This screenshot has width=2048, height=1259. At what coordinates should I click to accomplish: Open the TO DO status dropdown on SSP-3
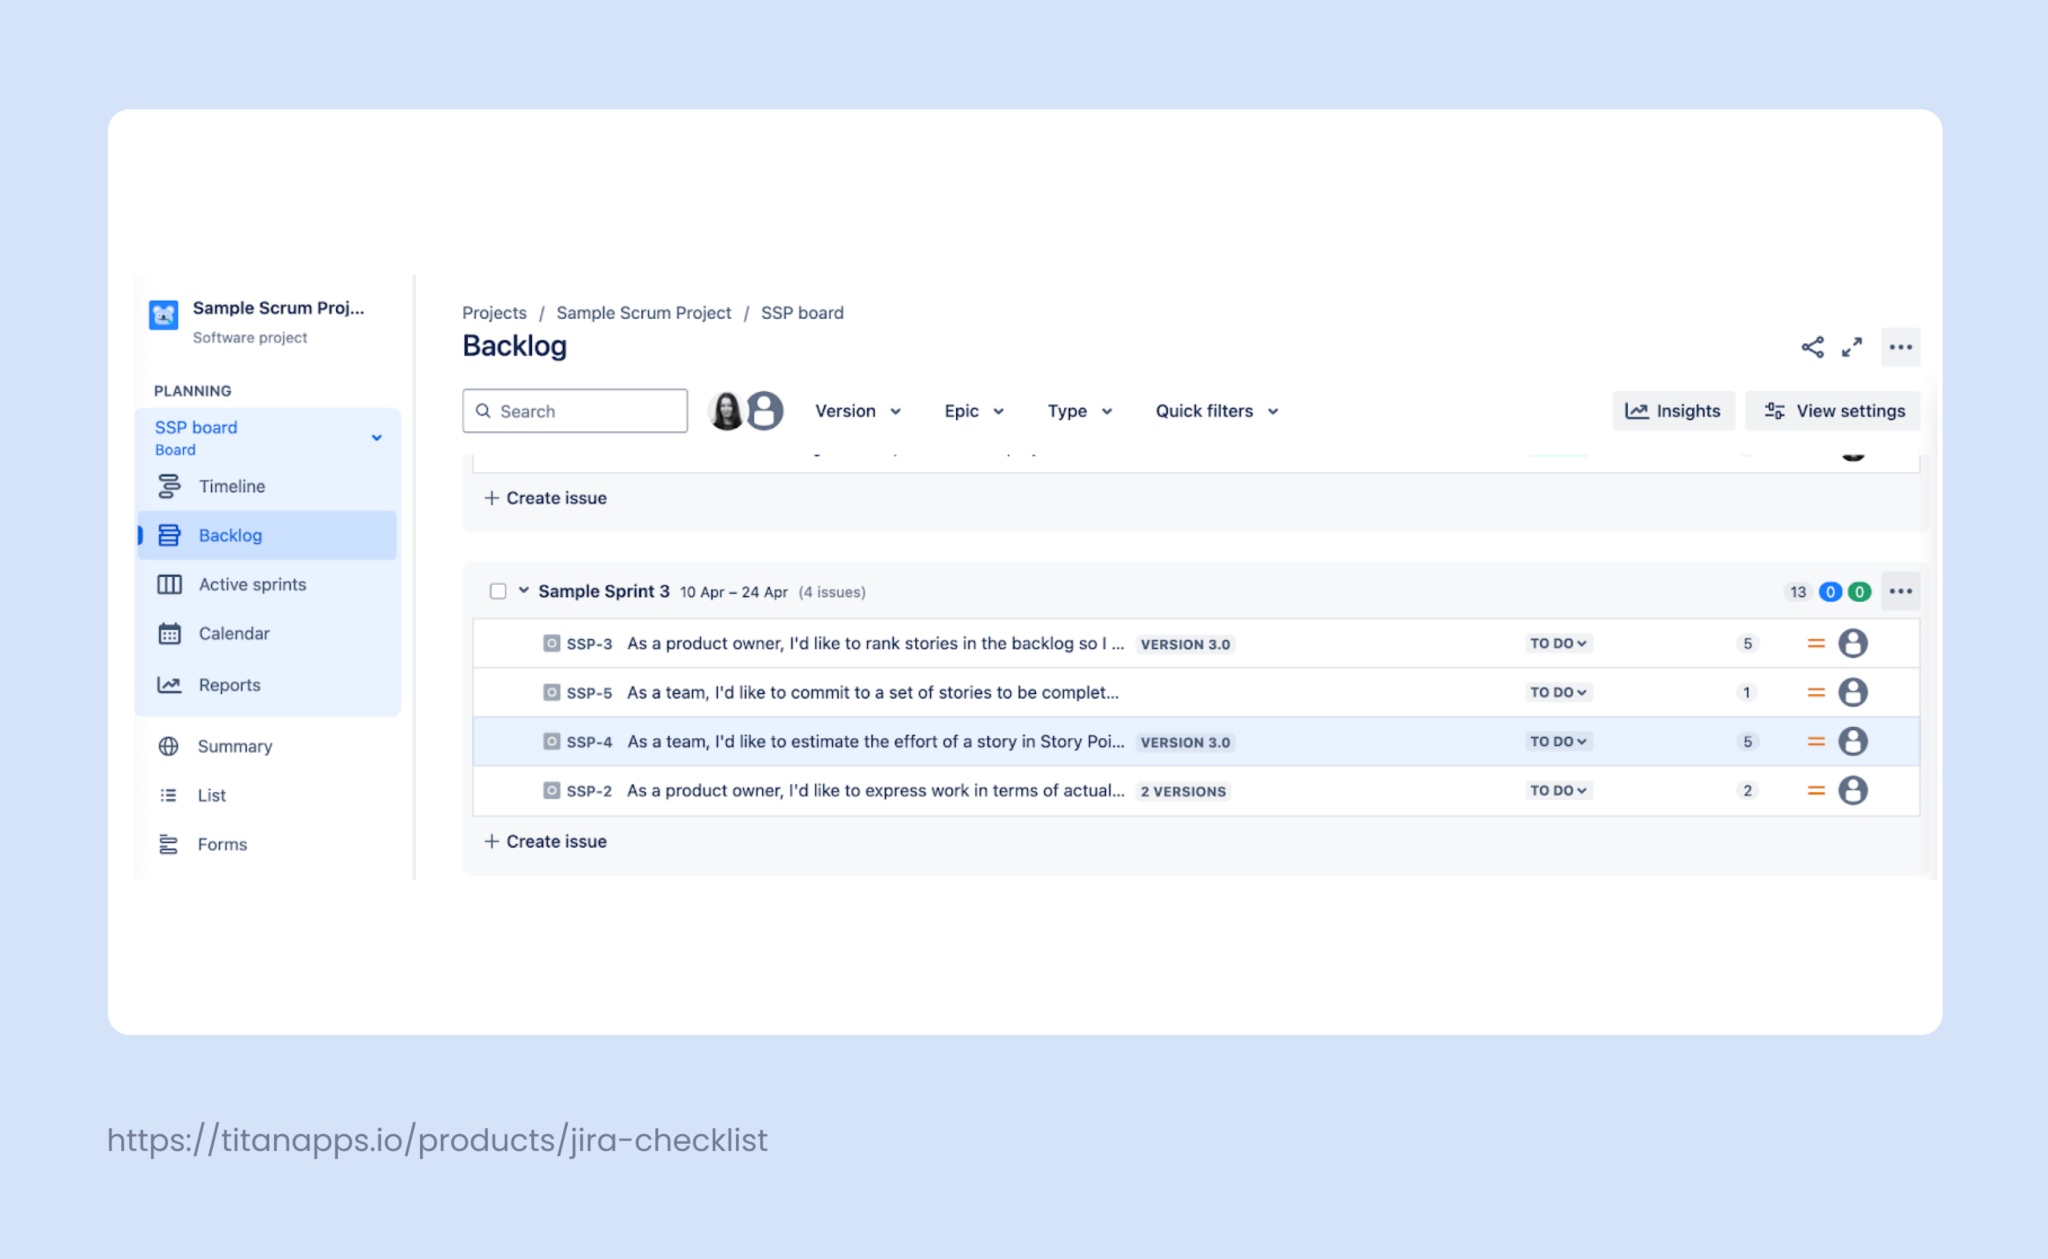pos(1557,643)
